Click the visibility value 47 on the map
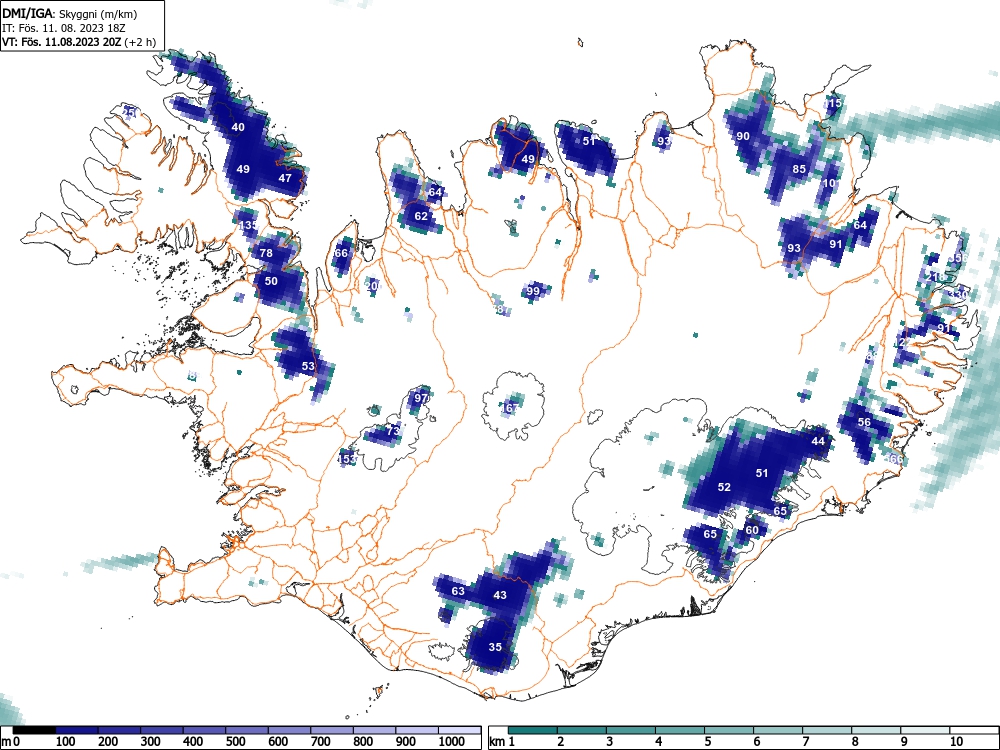 point(285,178)
